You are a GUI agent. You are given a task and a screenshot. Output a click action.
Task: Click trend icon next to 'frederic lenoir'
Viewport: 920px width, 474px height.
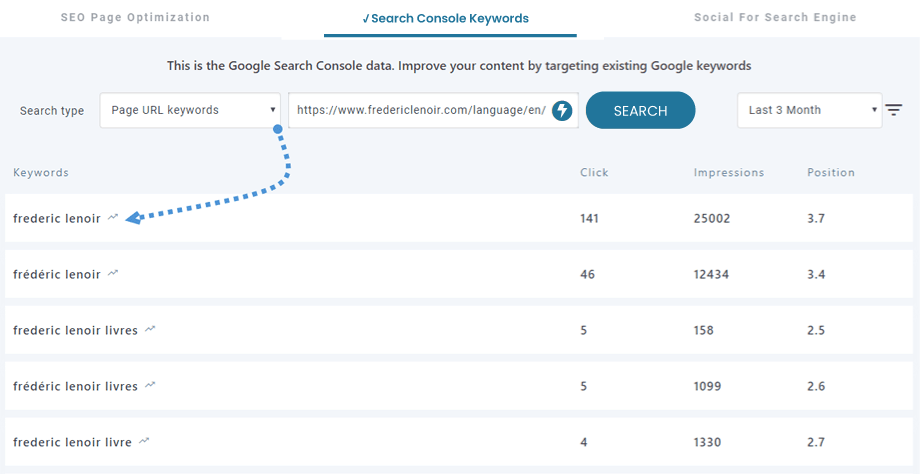(113, 217)
